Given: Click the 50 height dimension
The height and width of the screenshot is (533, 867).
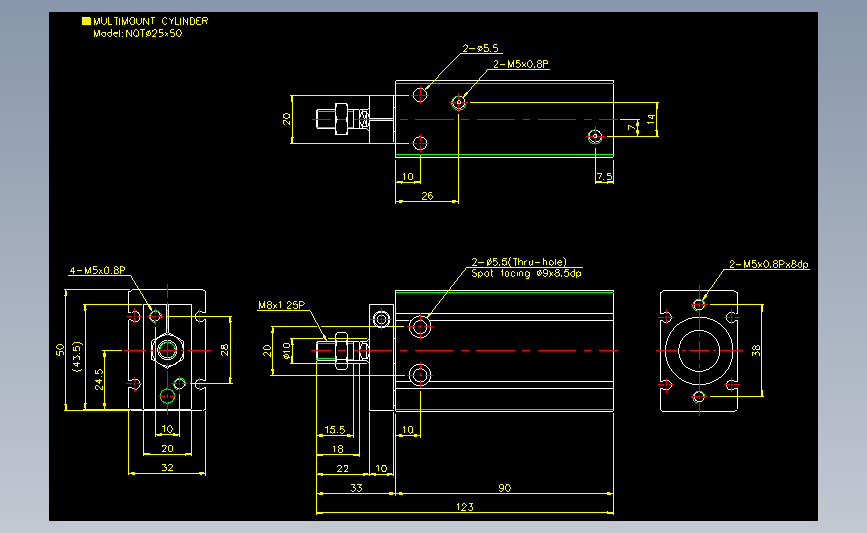Looking at the screenshot, I should coord(60,349).
